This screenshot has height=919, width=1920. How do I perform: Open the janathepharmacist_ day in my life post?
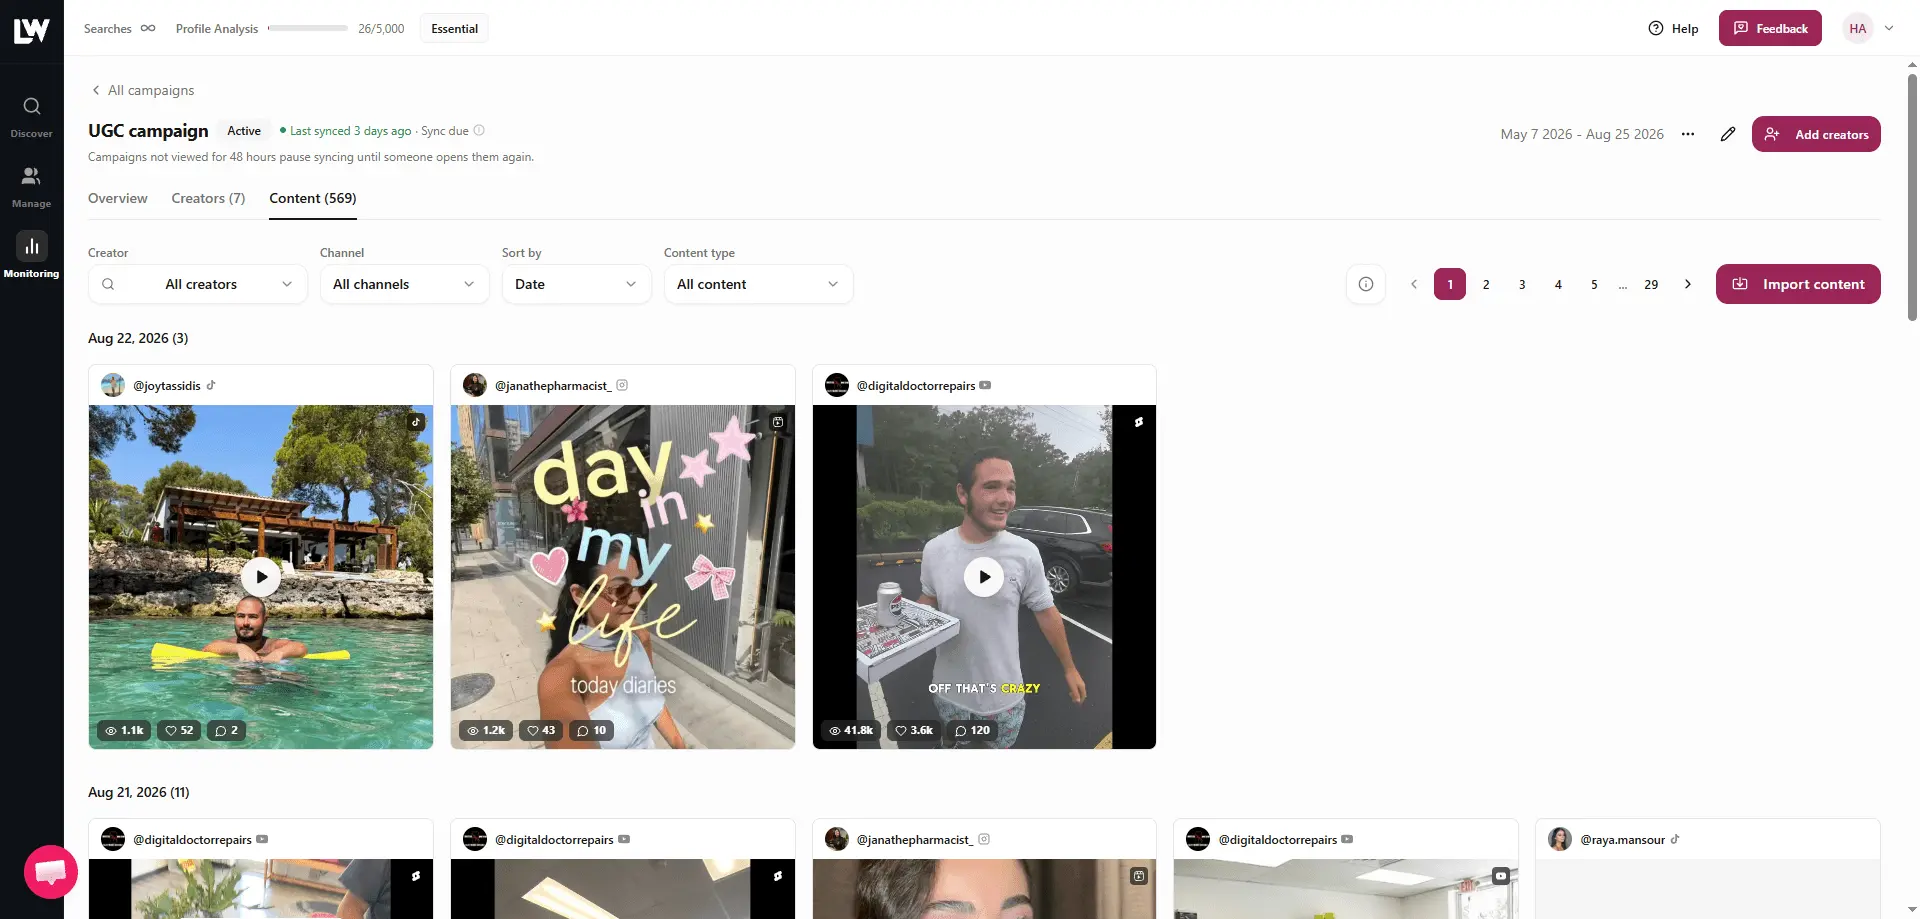tap(623, 577)
